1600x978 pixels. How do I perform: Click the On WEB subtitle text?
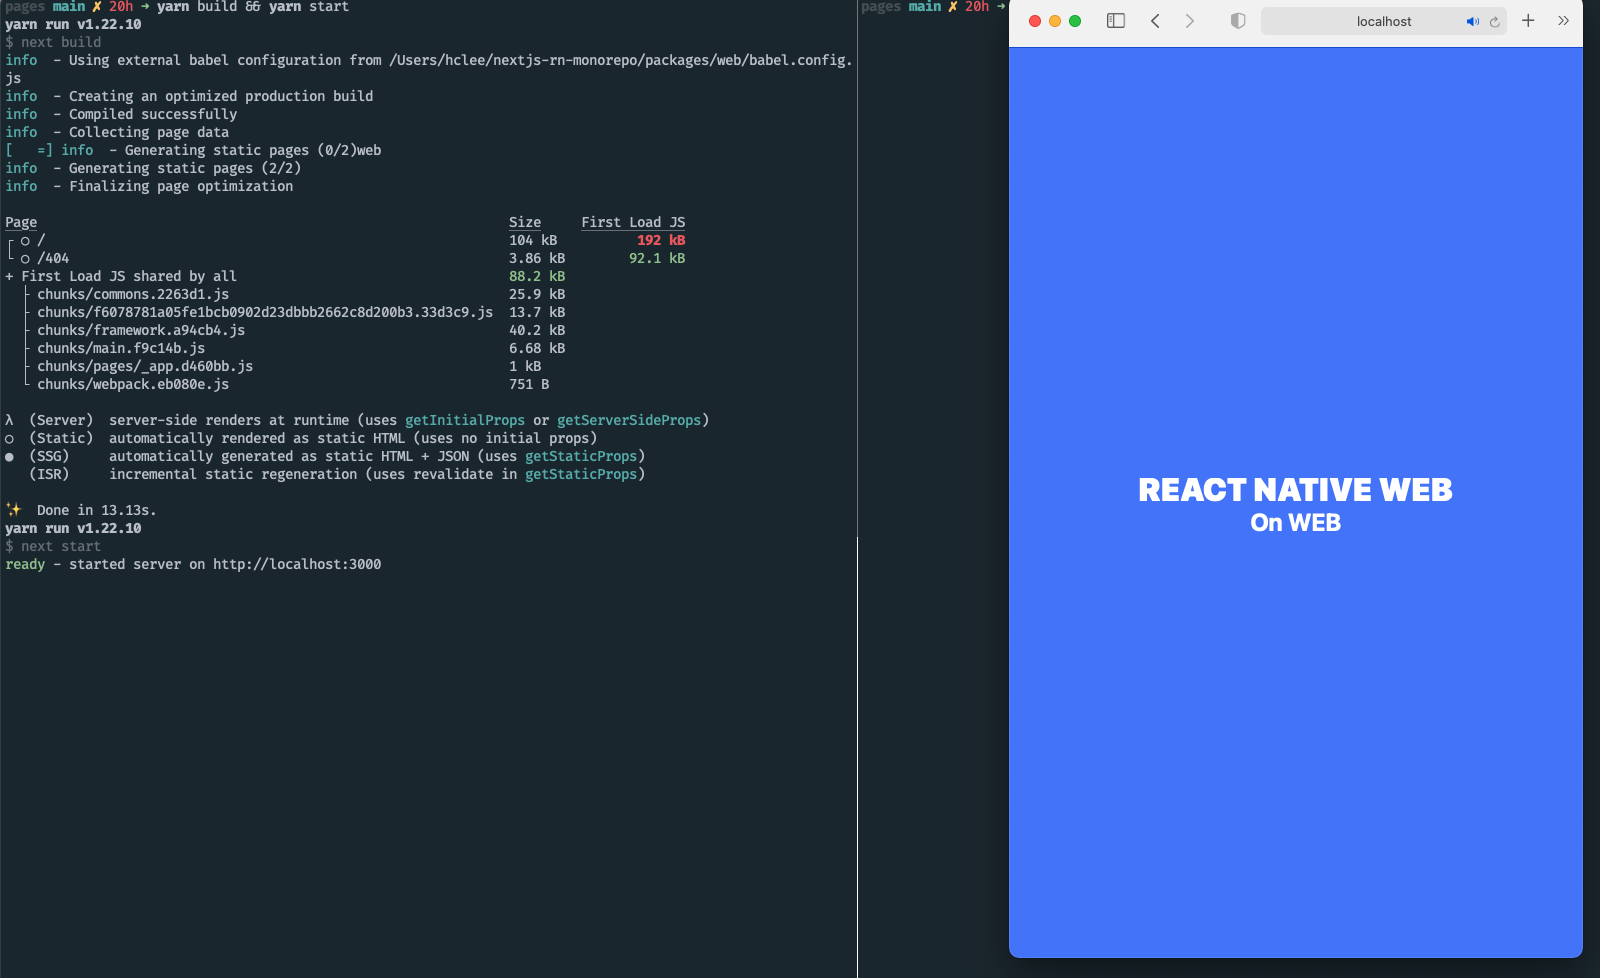[x=1295, y=523]
